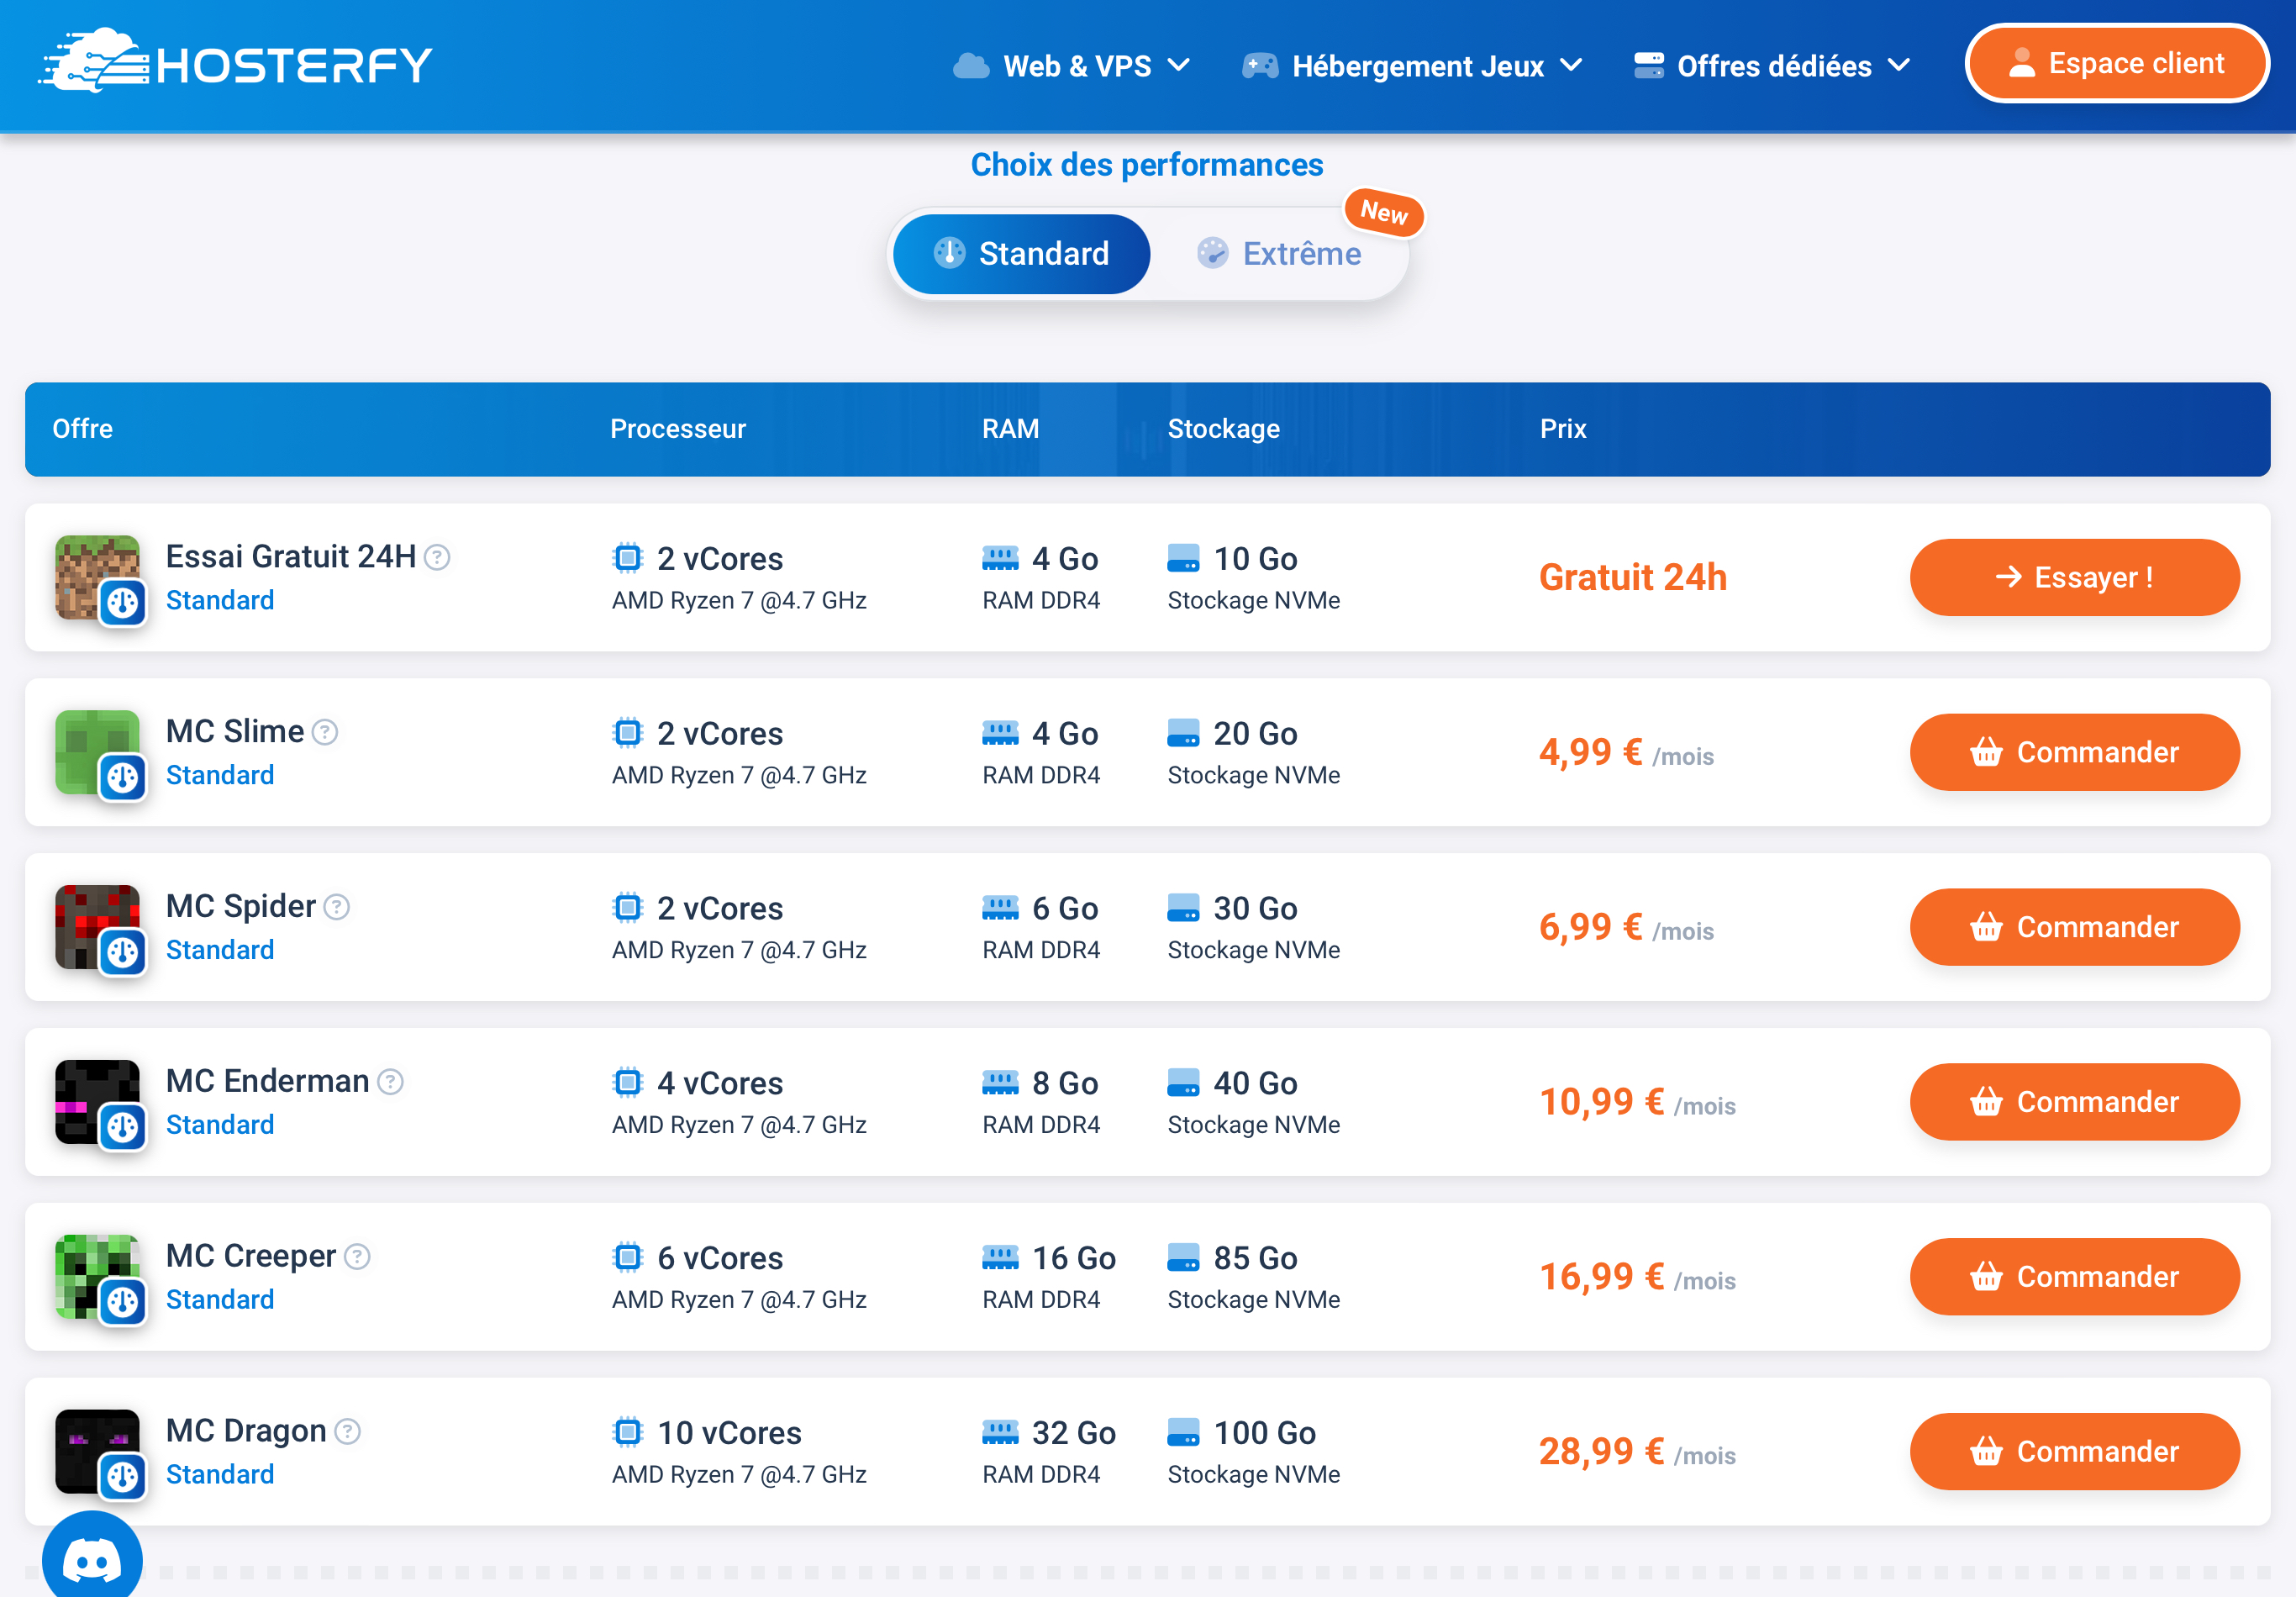
Task: Switch to Extrême performance option
Action: coord(1279,254)
